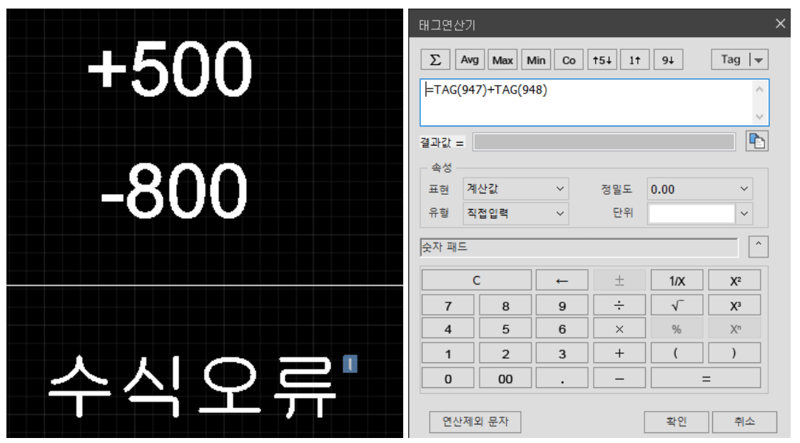Select the Max function button

pyautogui.click(x=503, y=60)
